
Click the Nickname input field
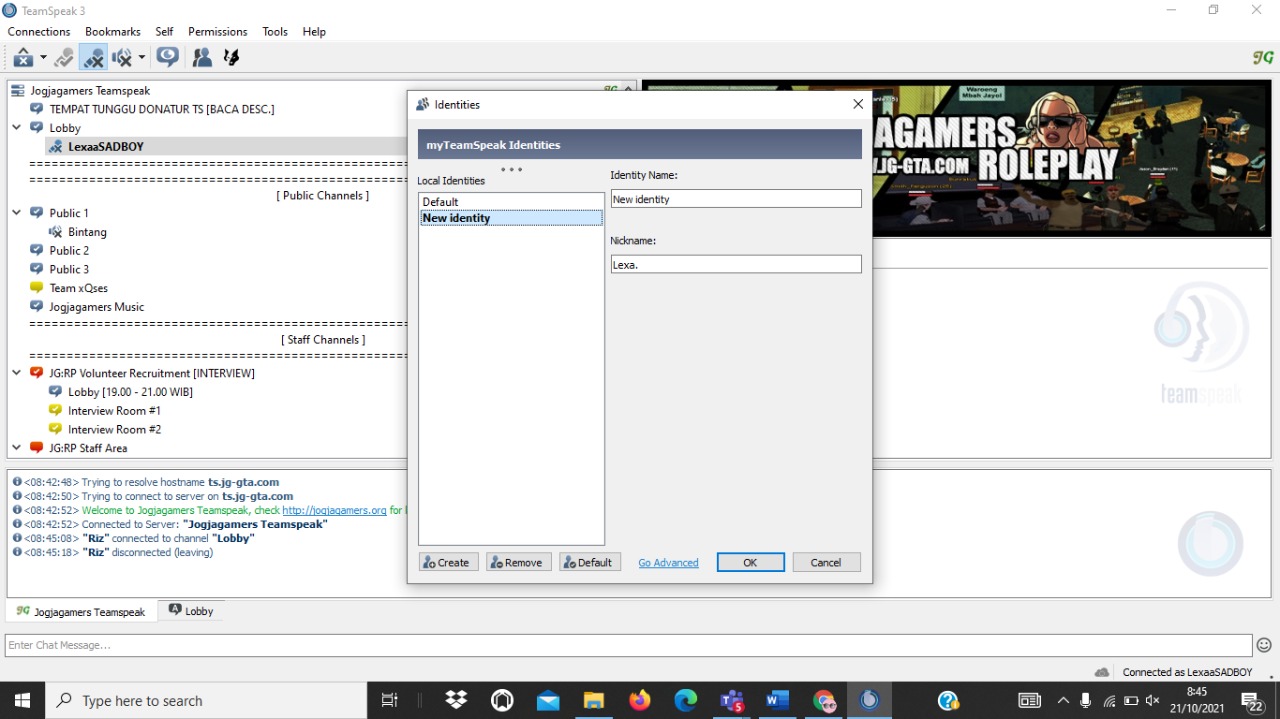coord(736,265)
